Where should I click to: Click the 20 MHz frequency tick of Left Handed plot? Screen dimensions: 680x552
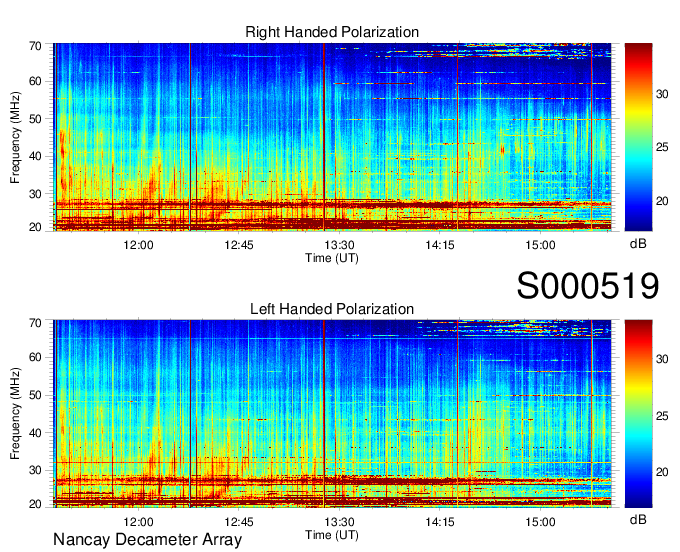tap(35, 504)
